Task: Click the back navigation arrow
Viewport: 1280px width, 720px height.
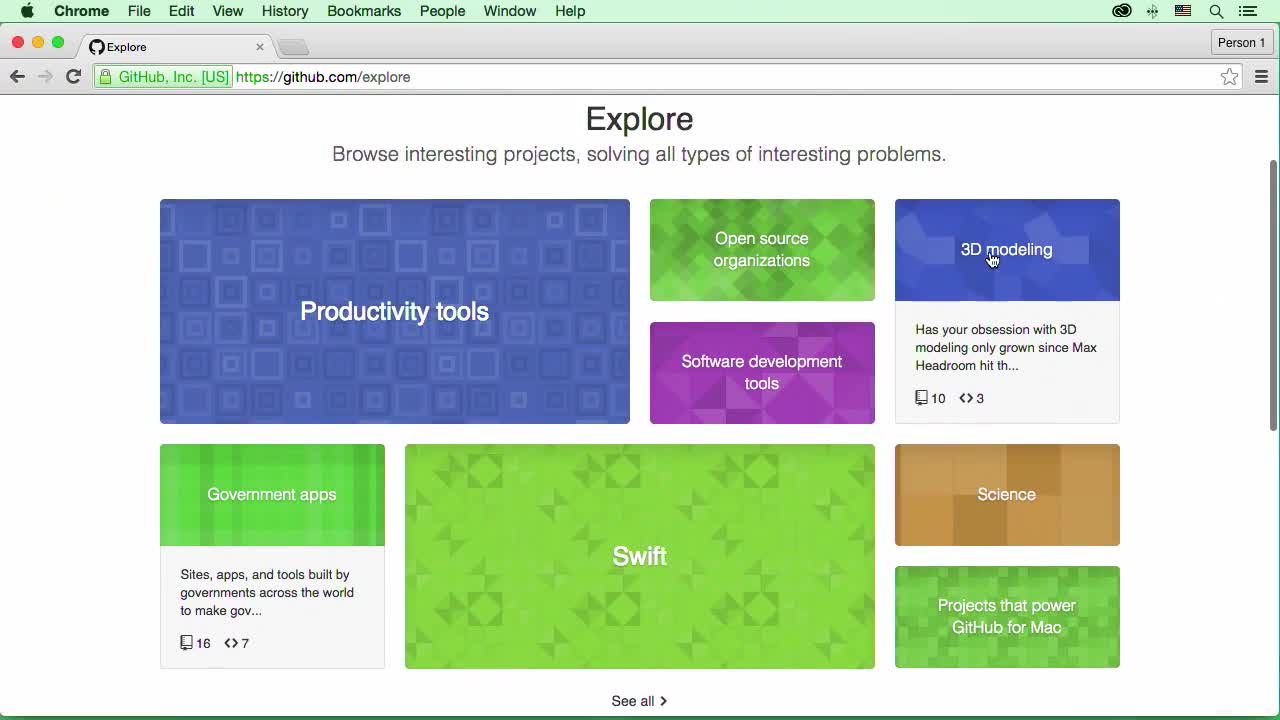Action: coord(17,76)
